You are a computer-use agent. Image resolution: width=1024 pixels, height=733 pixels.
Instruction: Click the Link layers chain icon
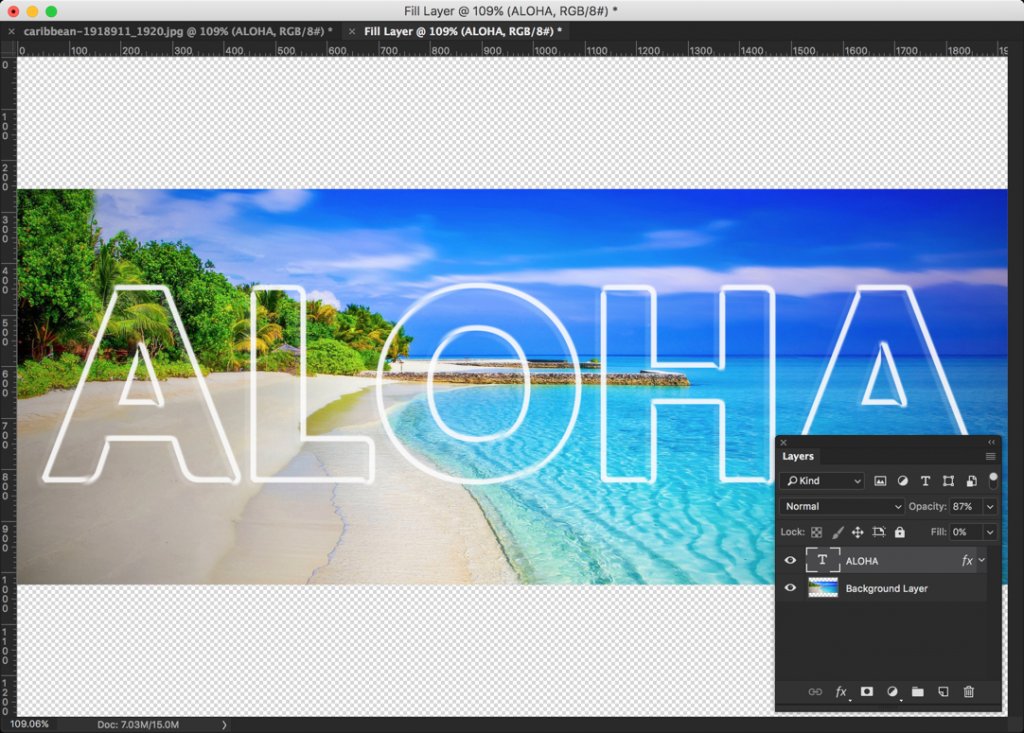point(815,692)
